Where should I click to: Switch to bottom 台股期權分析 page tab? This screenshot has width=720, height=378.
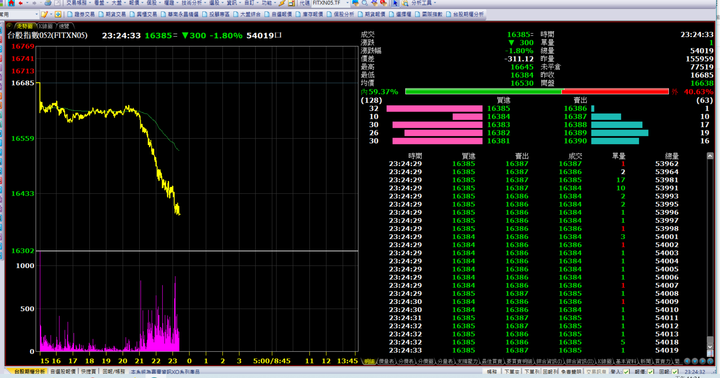(29, 372)
